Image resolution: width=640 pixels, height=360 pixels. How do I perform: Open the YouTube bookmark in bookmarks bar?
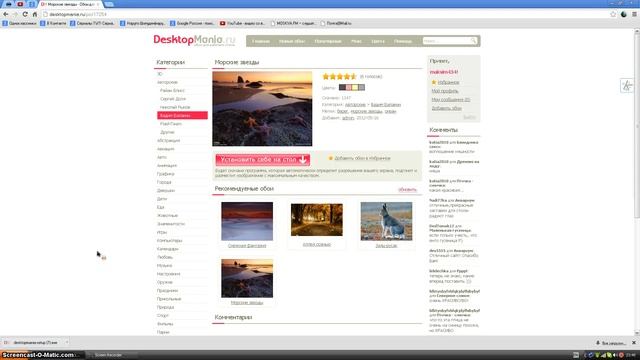(x=242, y=24)
